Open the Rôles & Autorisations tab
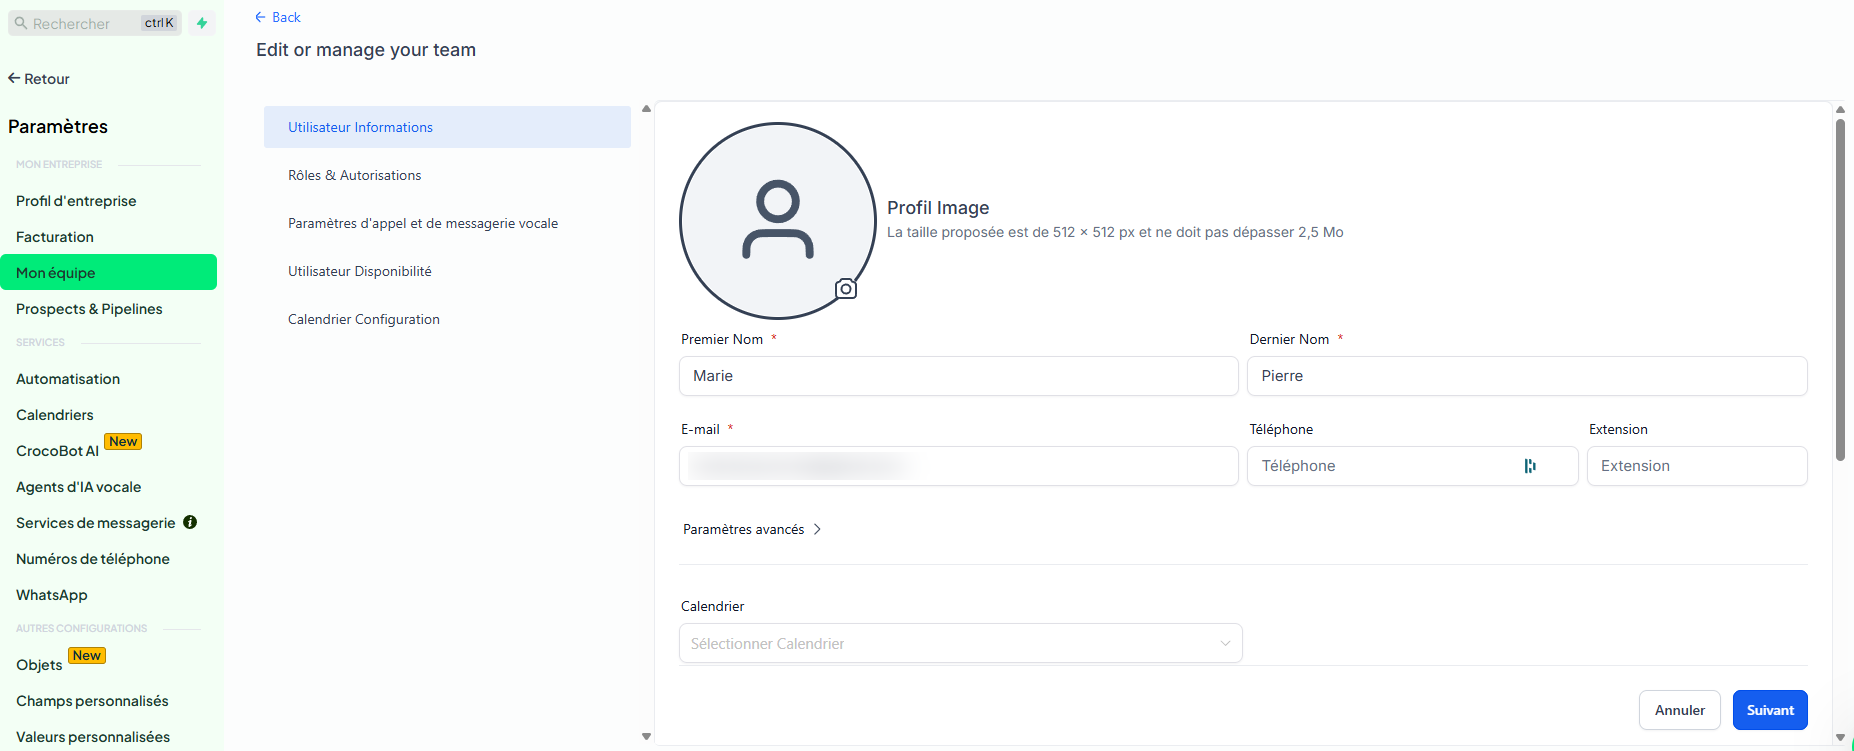Viewport: 1854px width, 751px height. click(355, 175)
